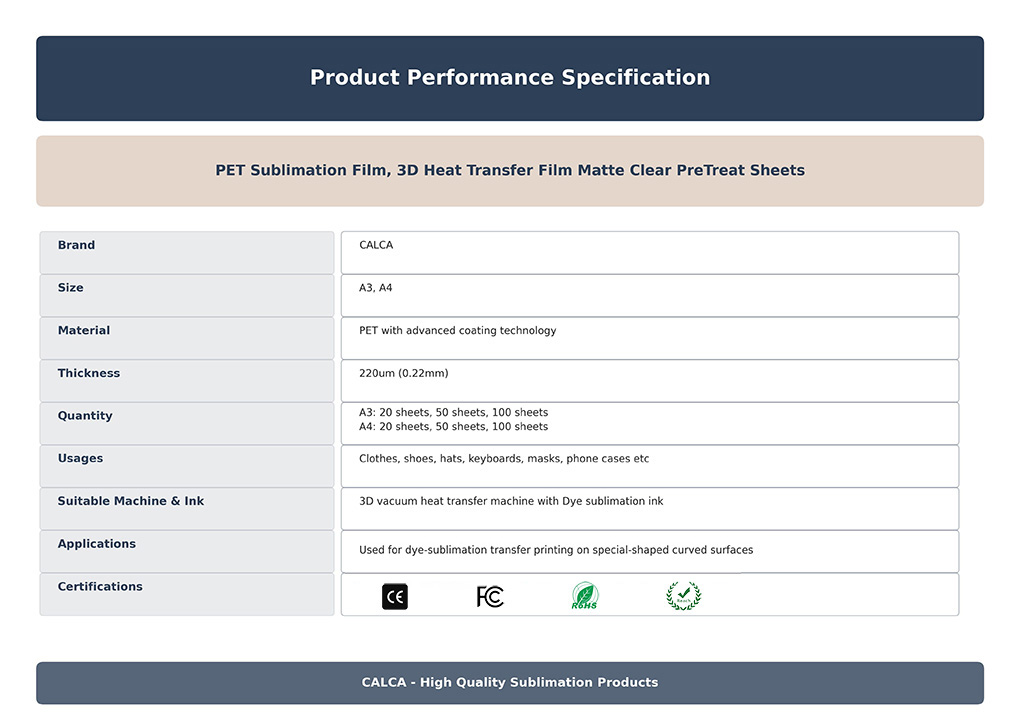Click the PET Sublimation Film product name

(510, 170)
